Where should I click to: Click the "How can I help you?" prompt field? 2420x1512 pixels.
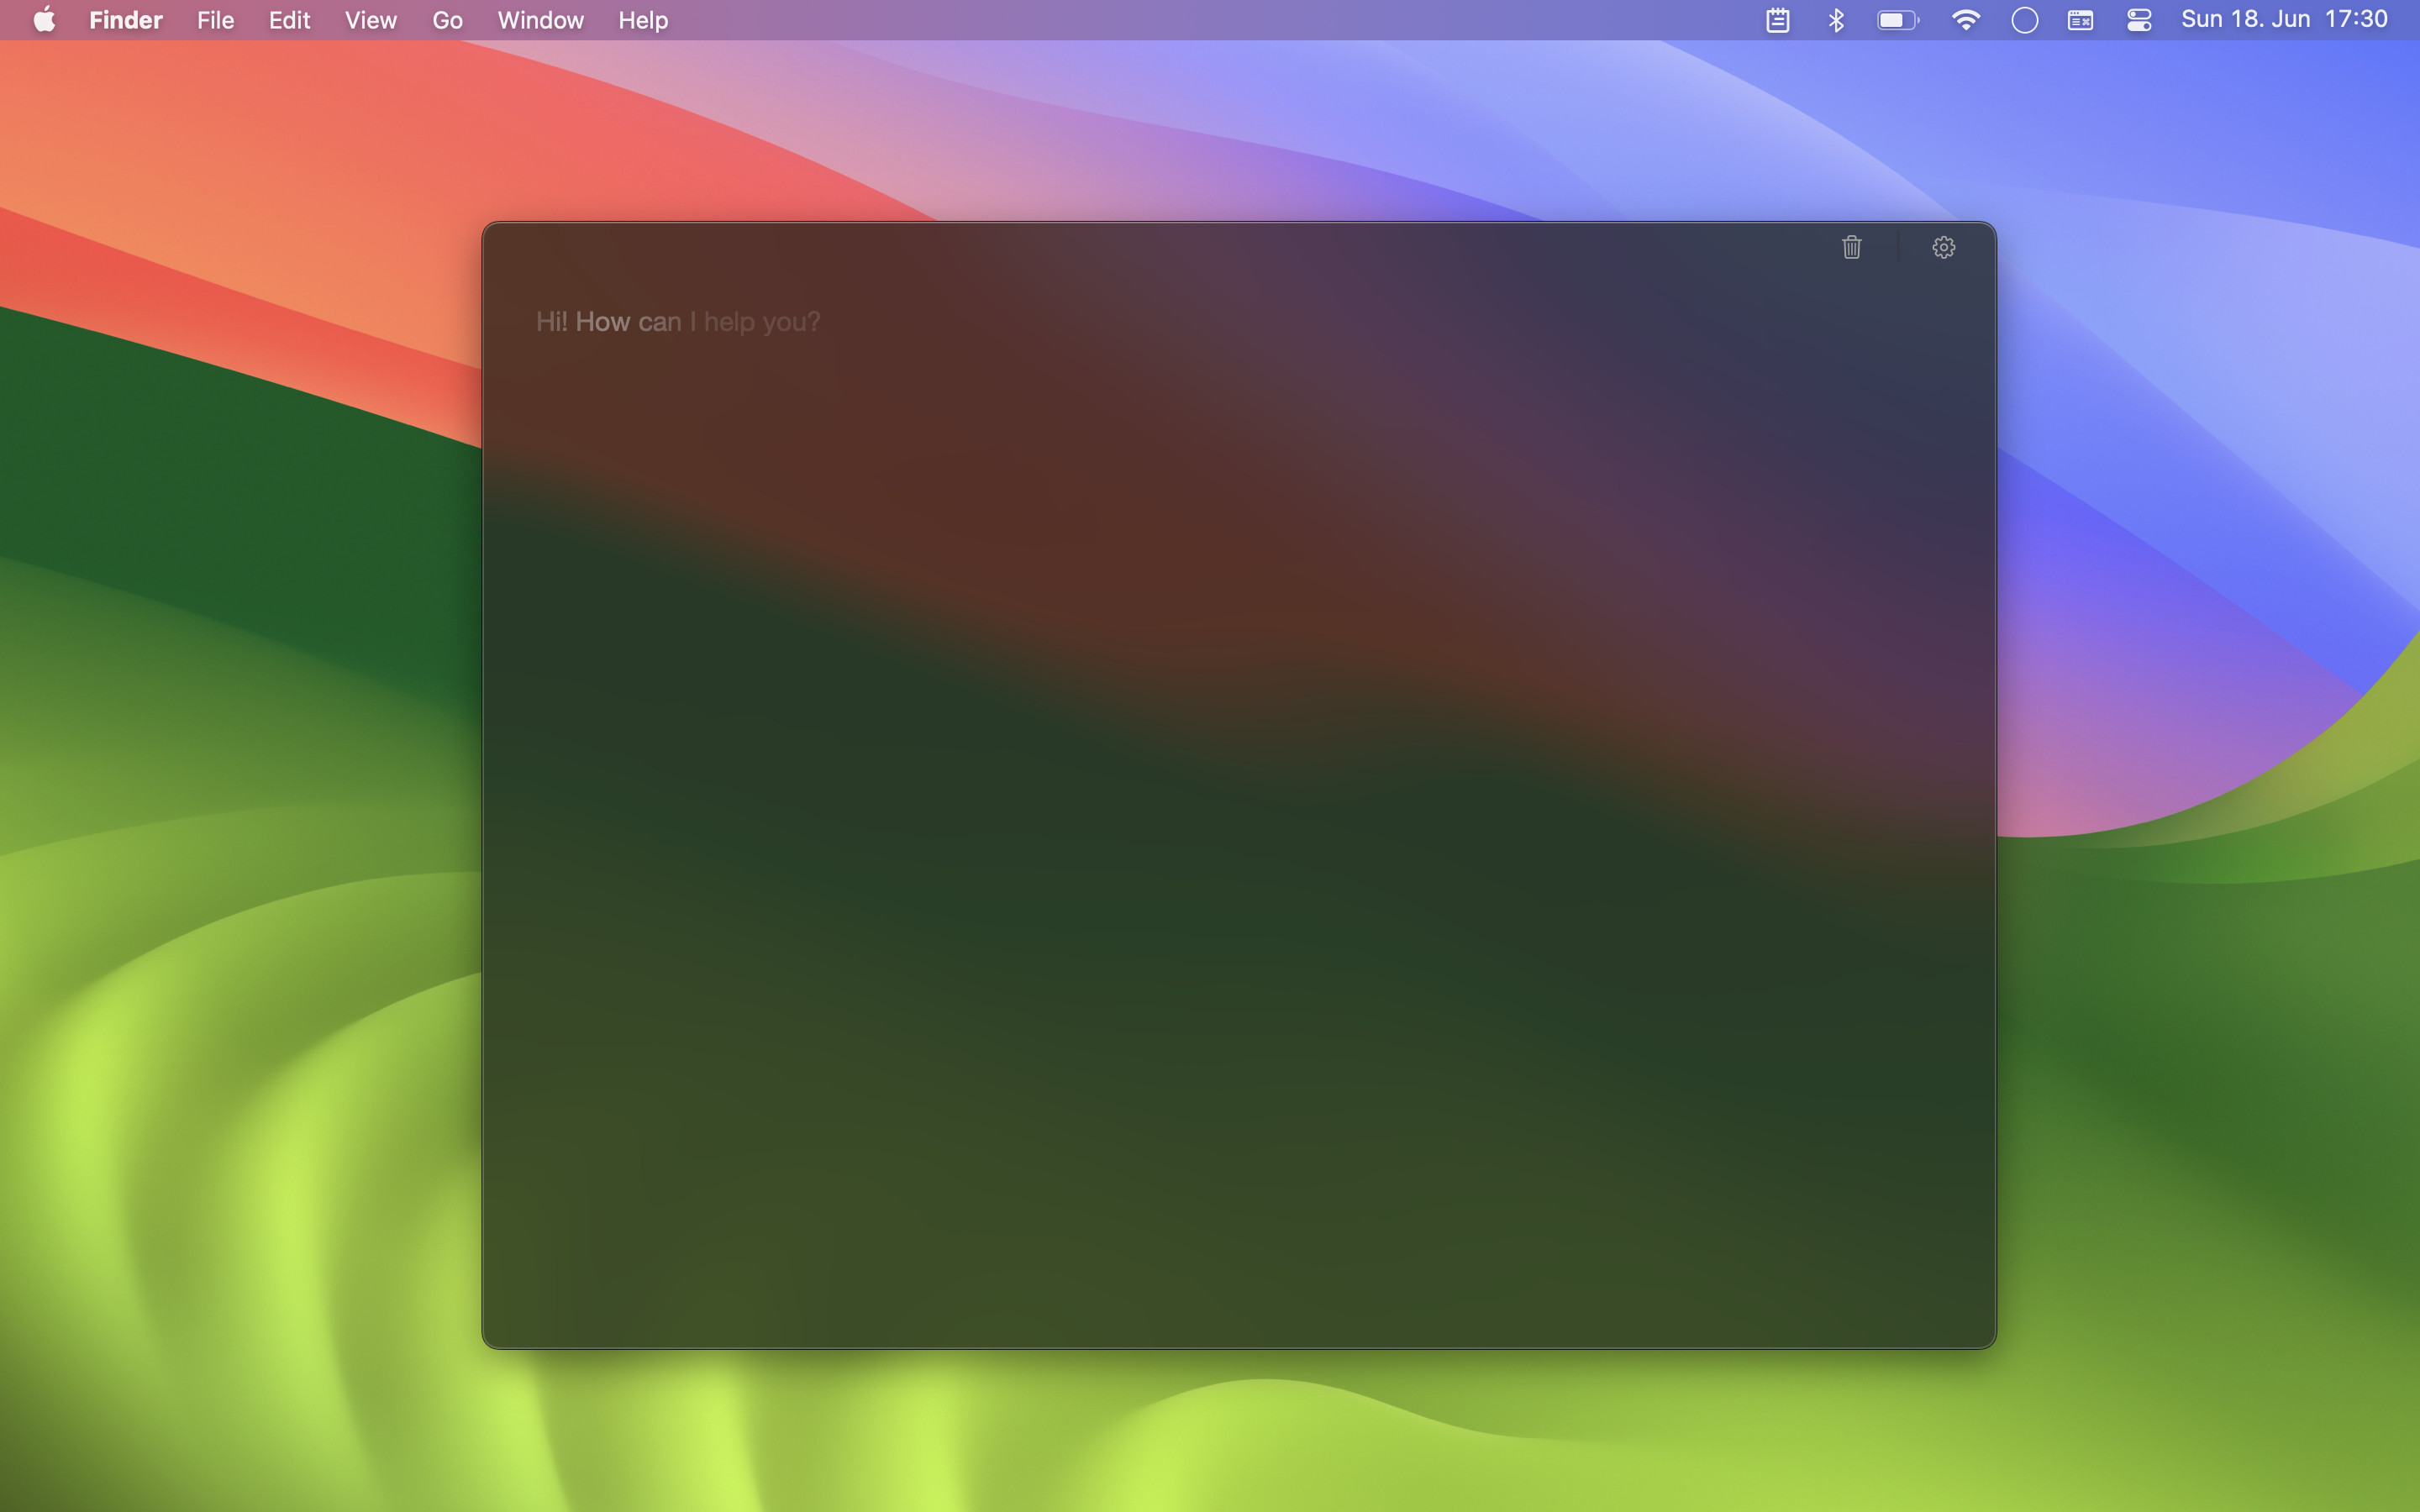pos(678,322)
